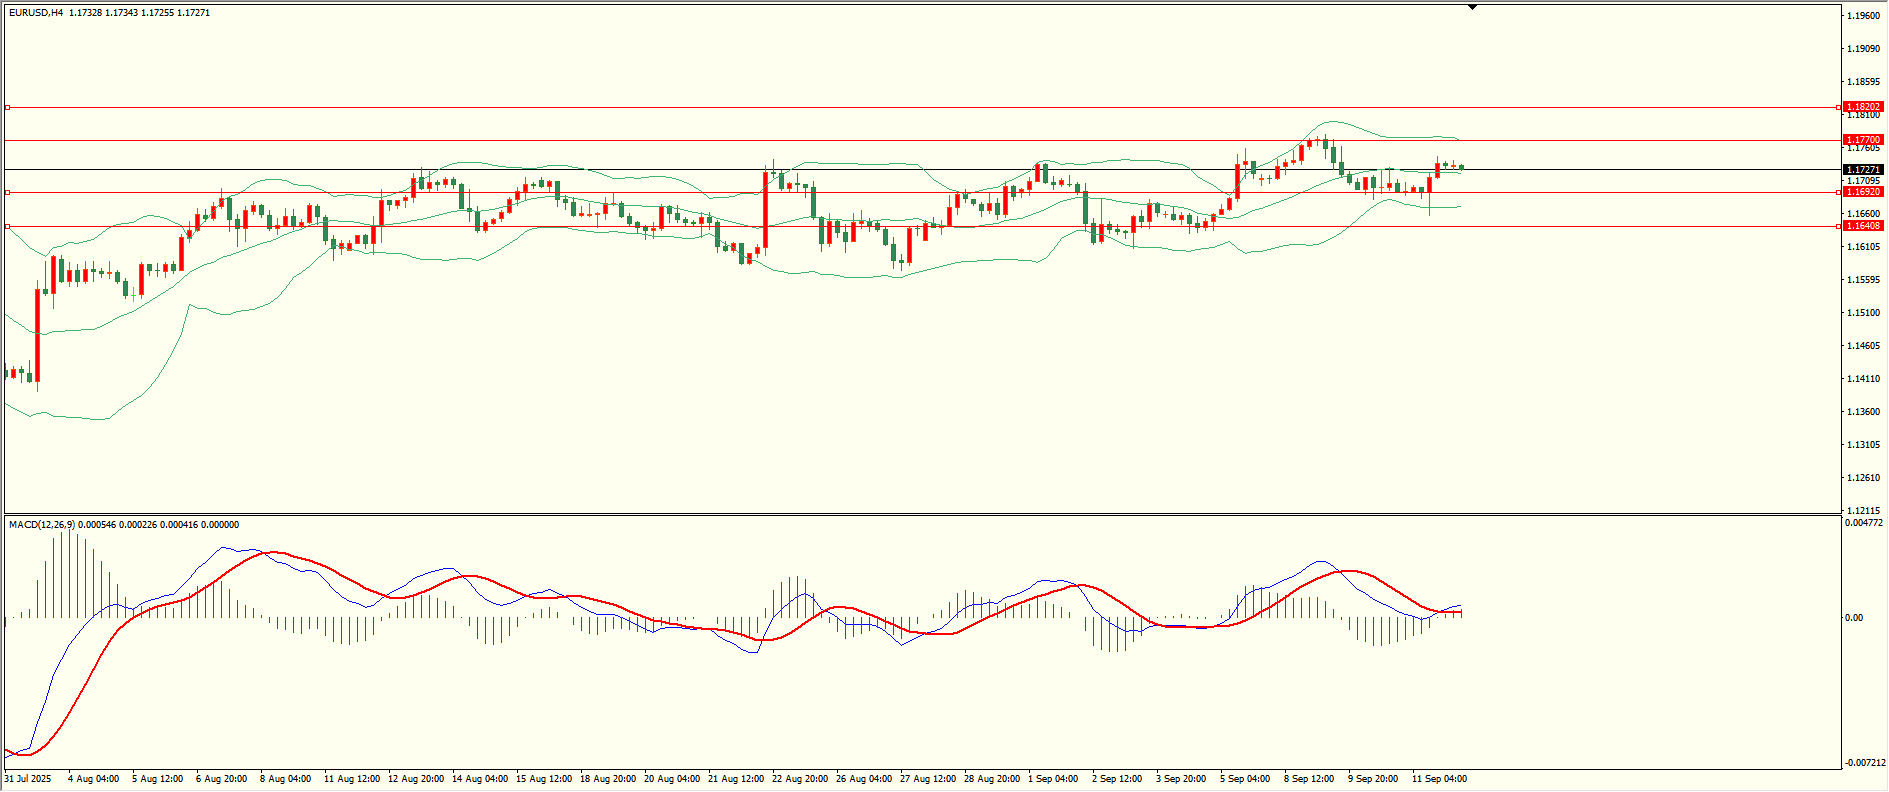Click the 1 Sep 04:00 time label
This screenshot has width=1889, height=792.
[1052, 779]
